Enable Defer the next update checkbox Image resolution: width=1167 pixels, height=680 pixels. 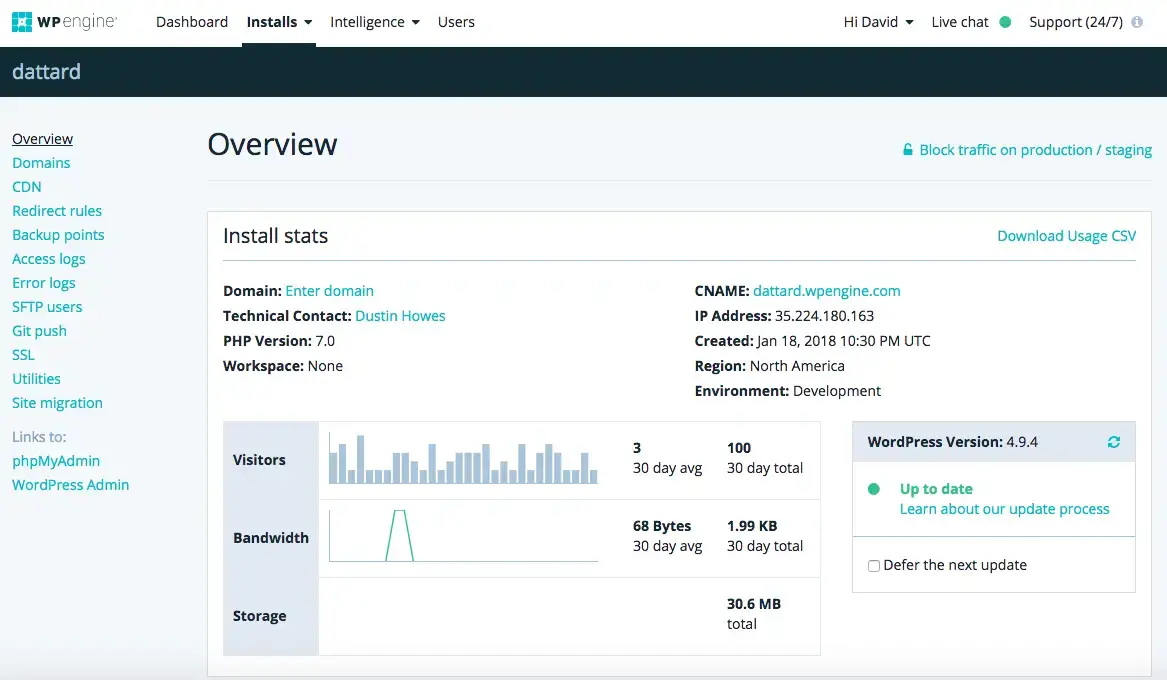(x=874, y=566)
